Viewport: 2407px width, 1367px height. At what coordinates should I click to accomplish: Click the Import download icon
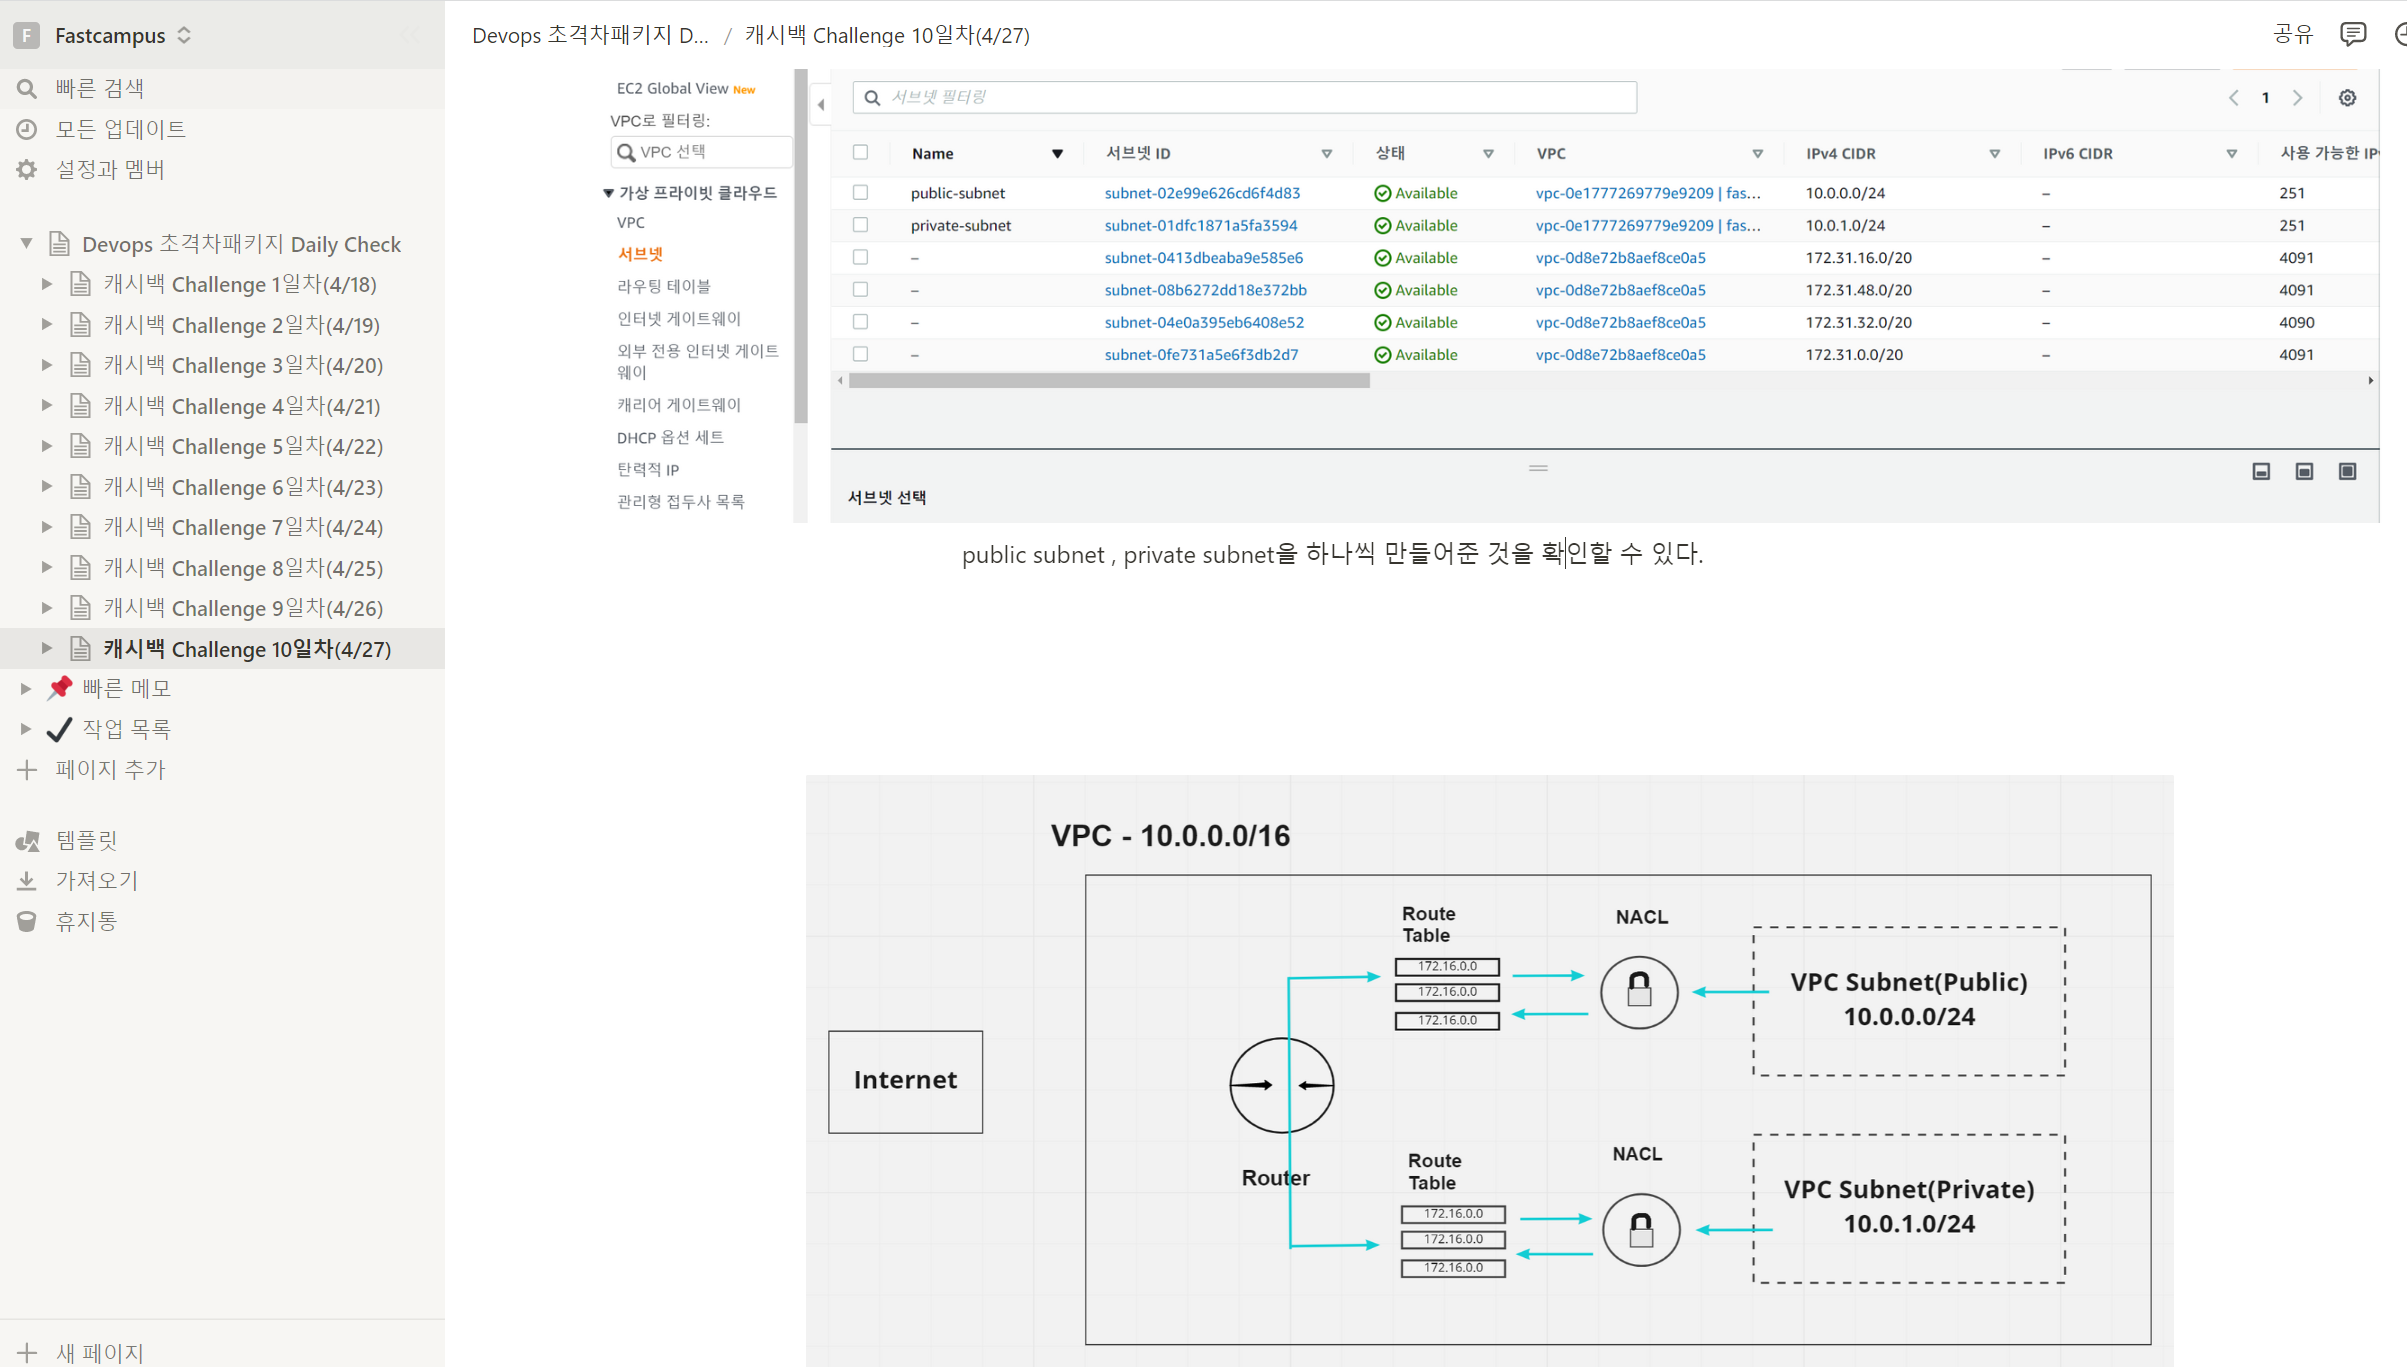[27, 881]
